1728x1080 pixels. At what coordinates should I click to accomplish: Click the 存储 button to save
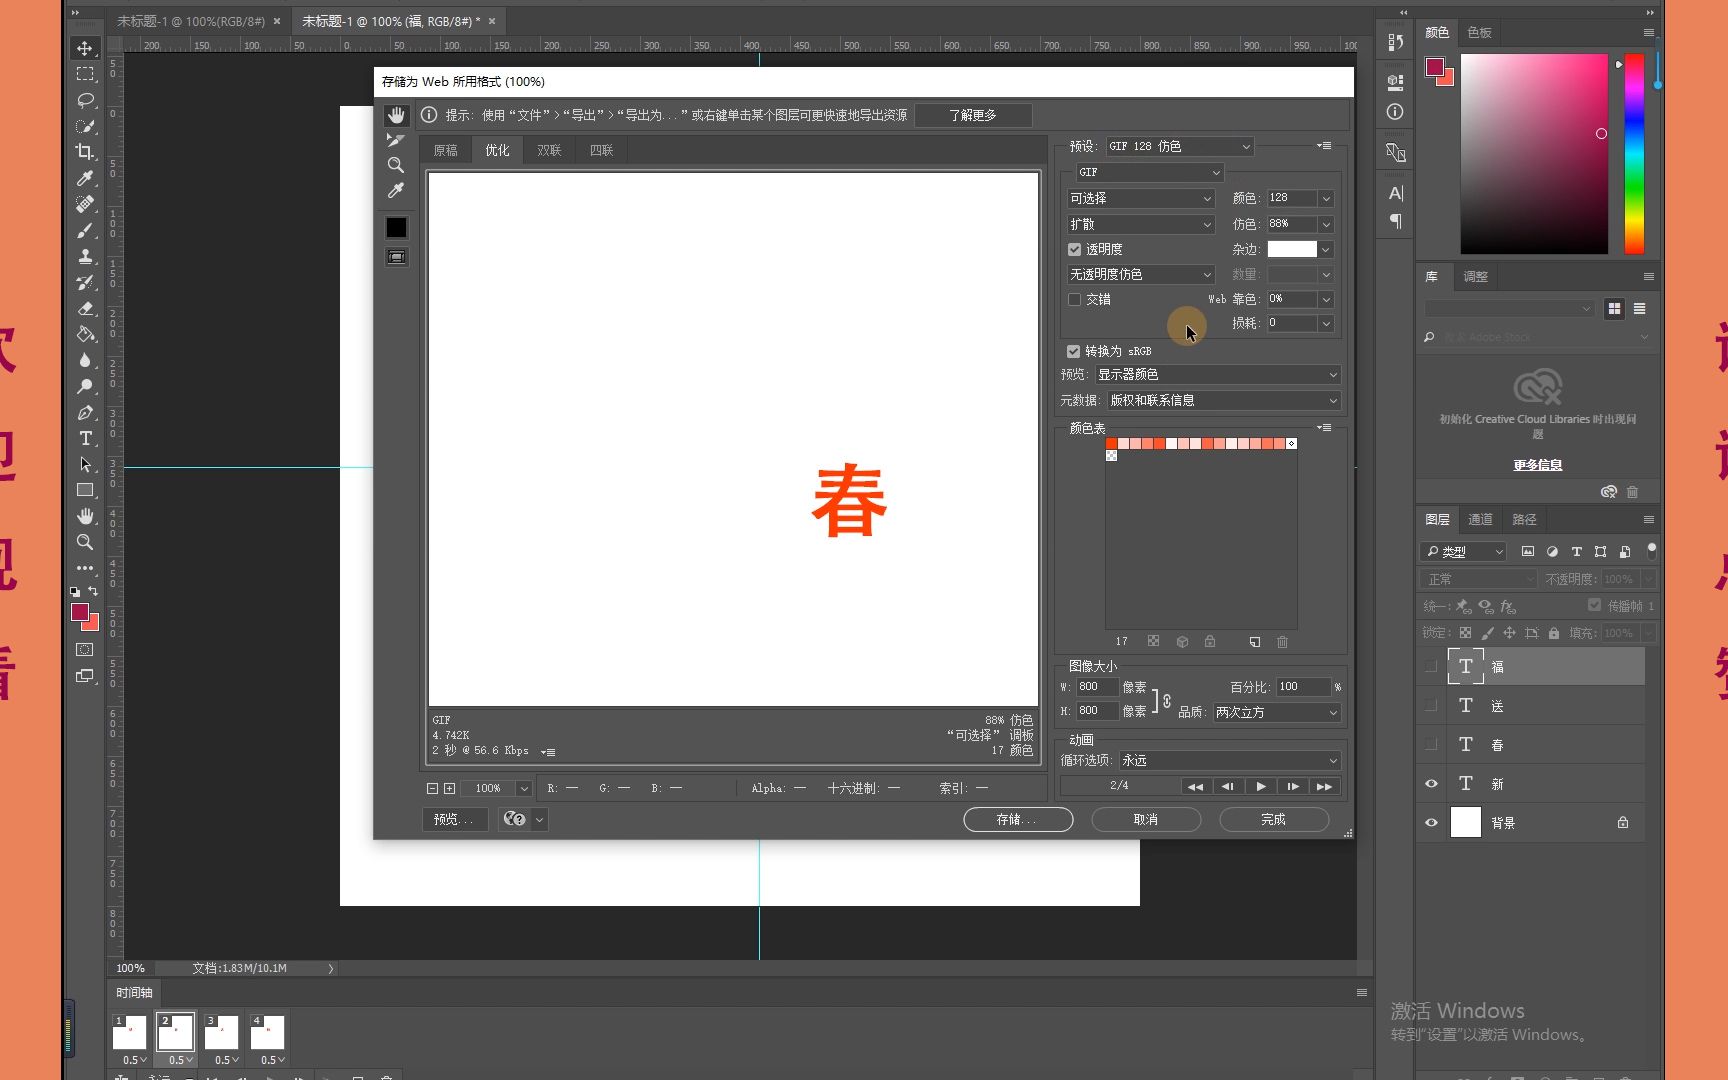(x=1017, y=819)
